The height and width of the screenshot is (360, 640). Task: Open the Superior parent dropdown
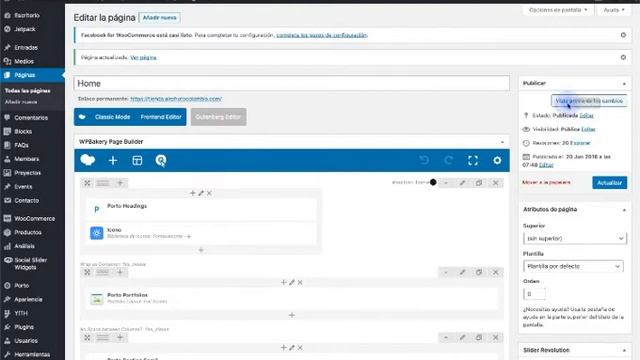click(x=574, y=238)
